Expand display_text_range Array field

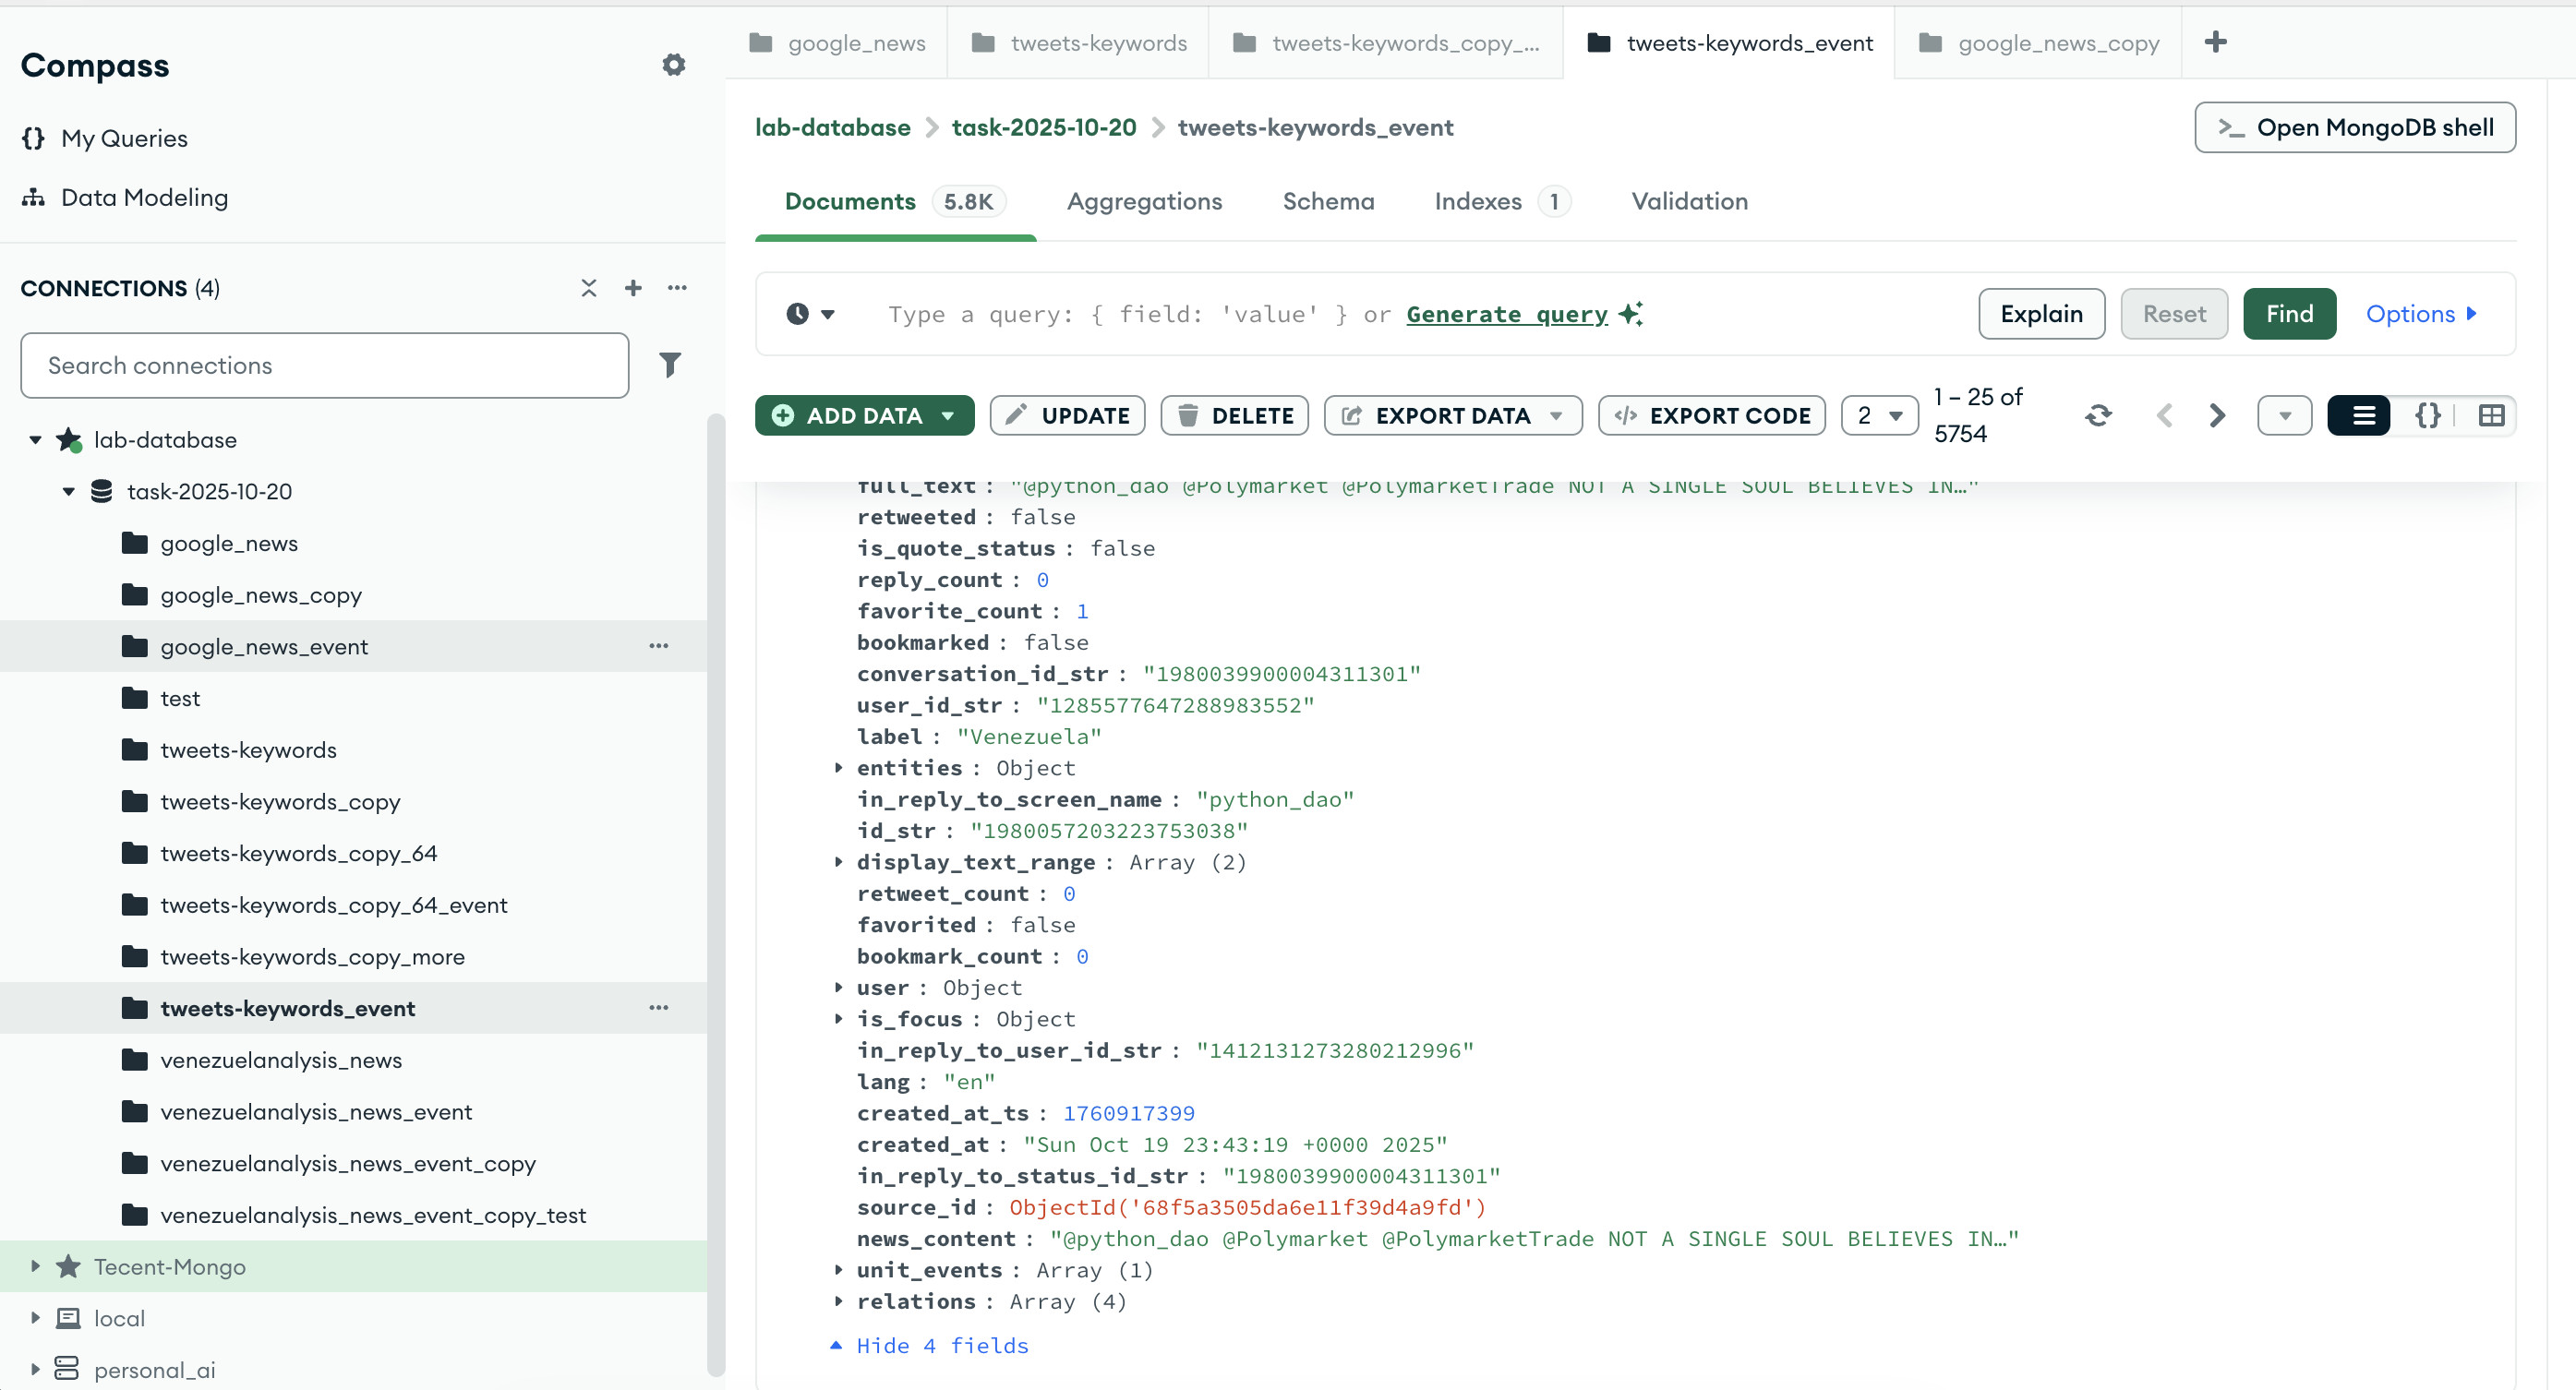tap(838, 862)
